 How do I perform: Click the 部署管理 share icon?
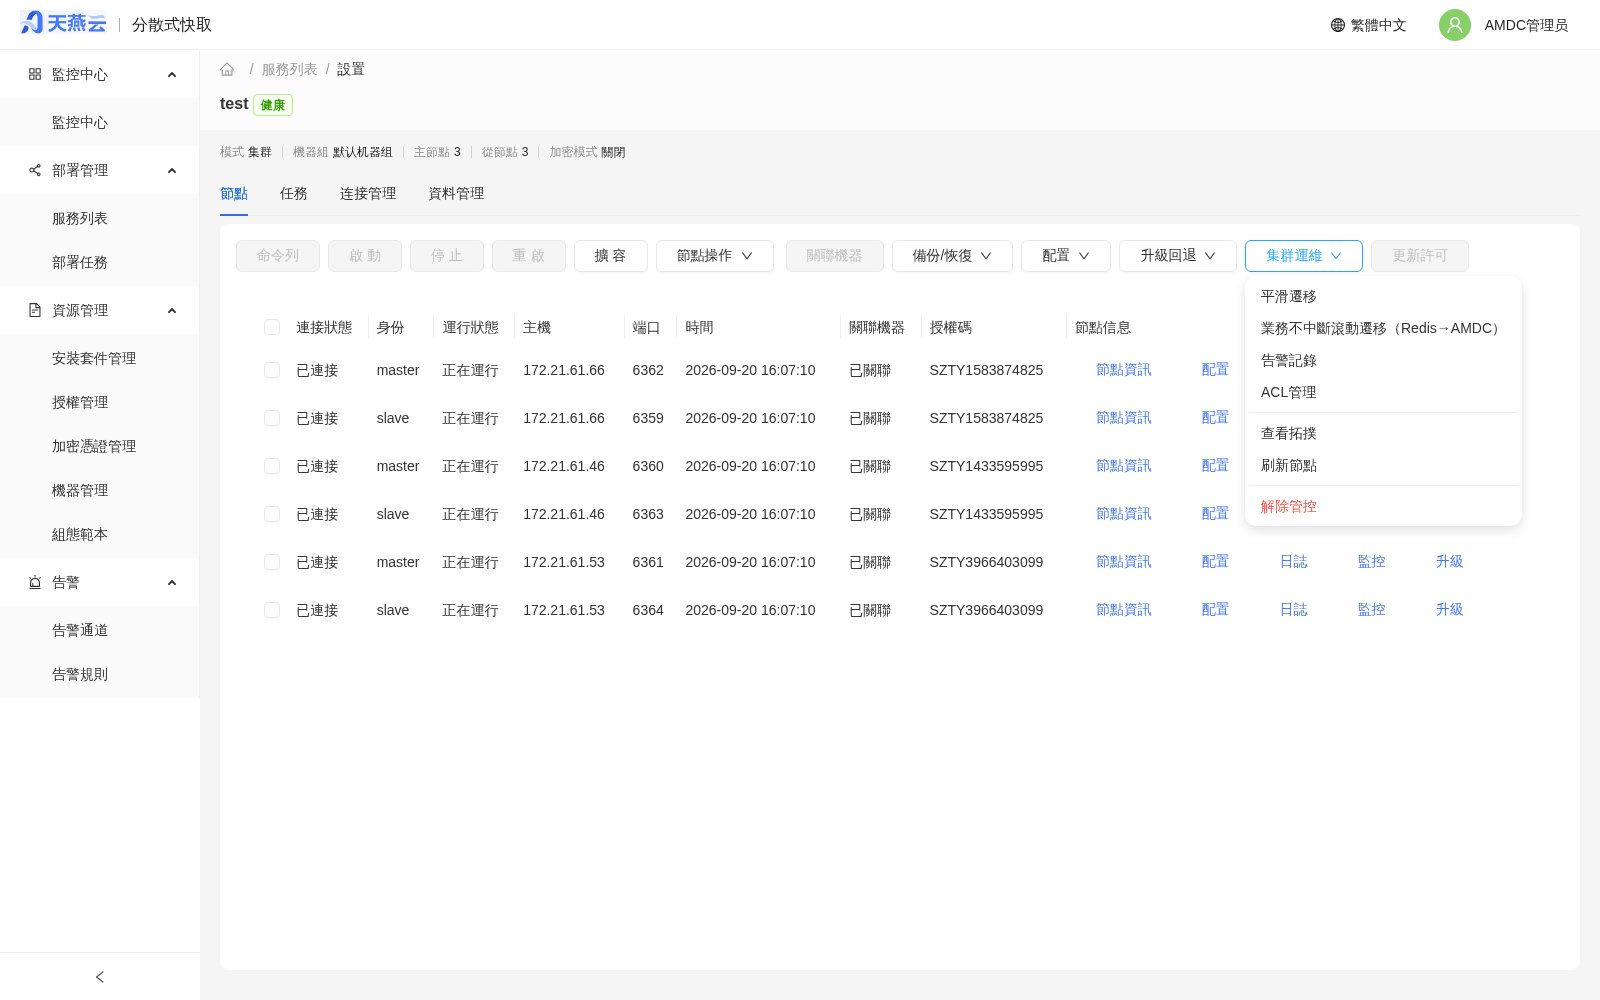(35, 170)
